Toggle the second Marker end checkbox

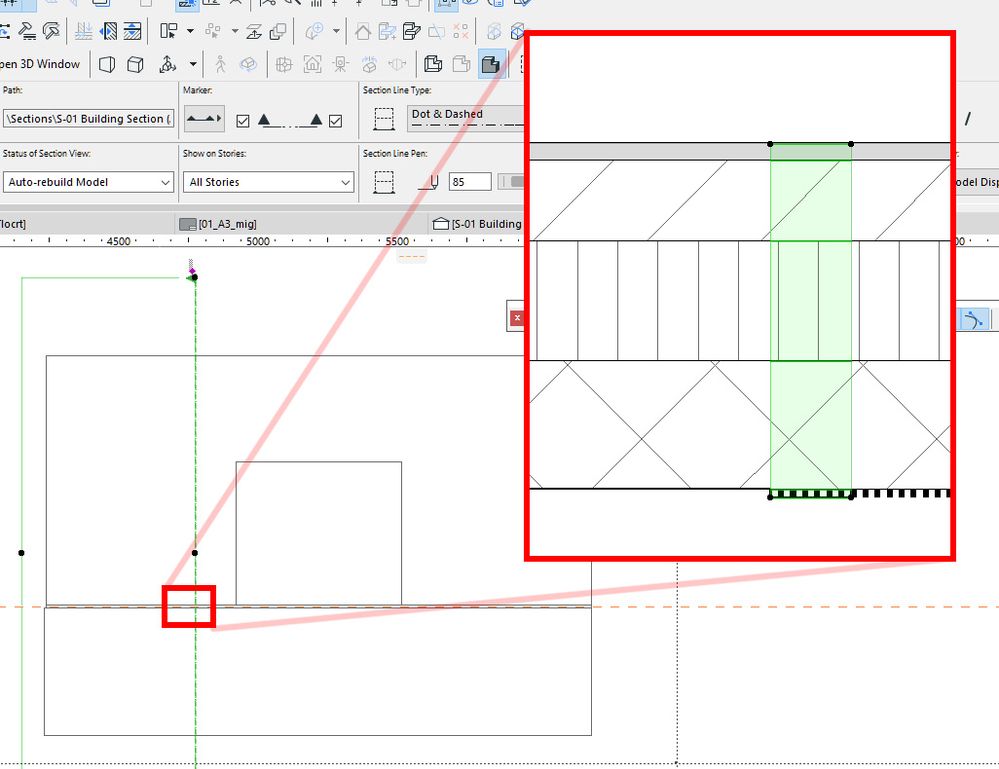pyautogui.click(x=336, y=121)
